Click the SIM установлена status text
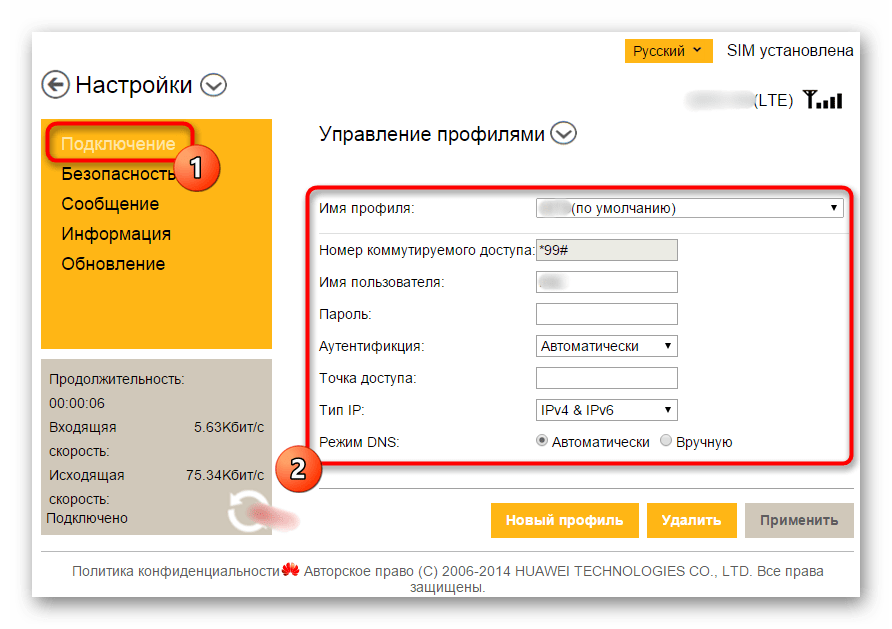Viewport: 892px width, 629px height. point(790,51)
